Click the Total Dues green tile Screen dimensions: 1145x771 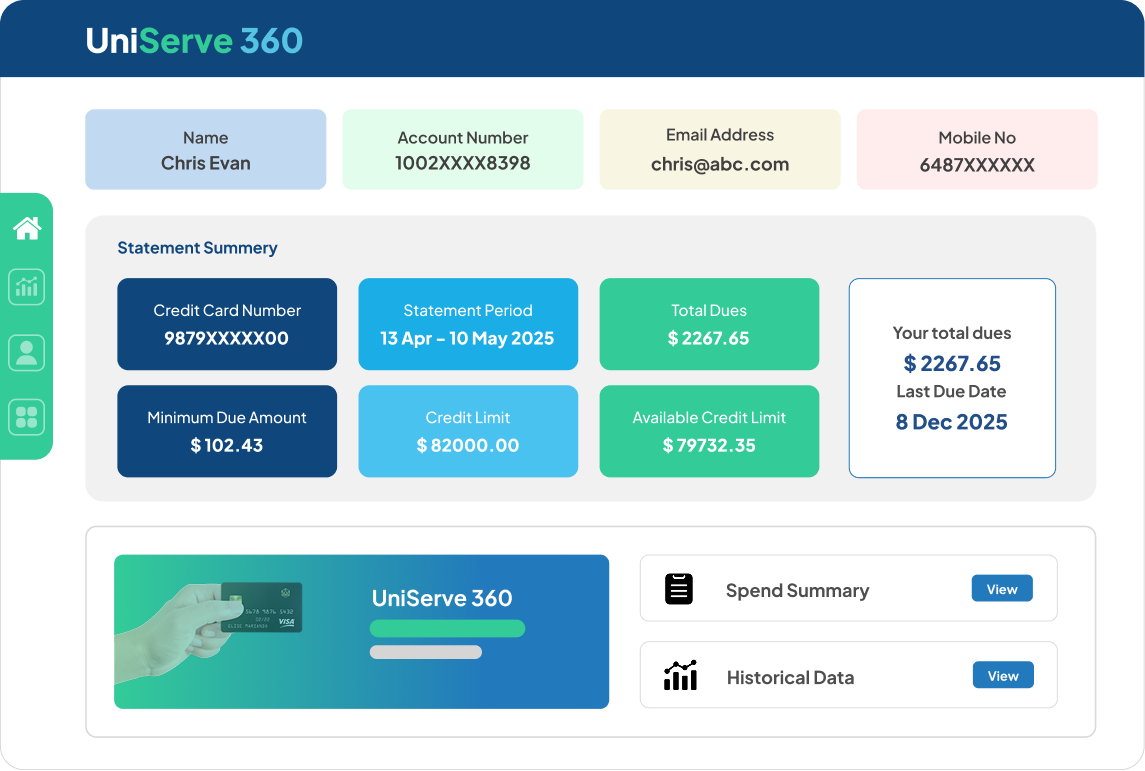coord(709,324)
